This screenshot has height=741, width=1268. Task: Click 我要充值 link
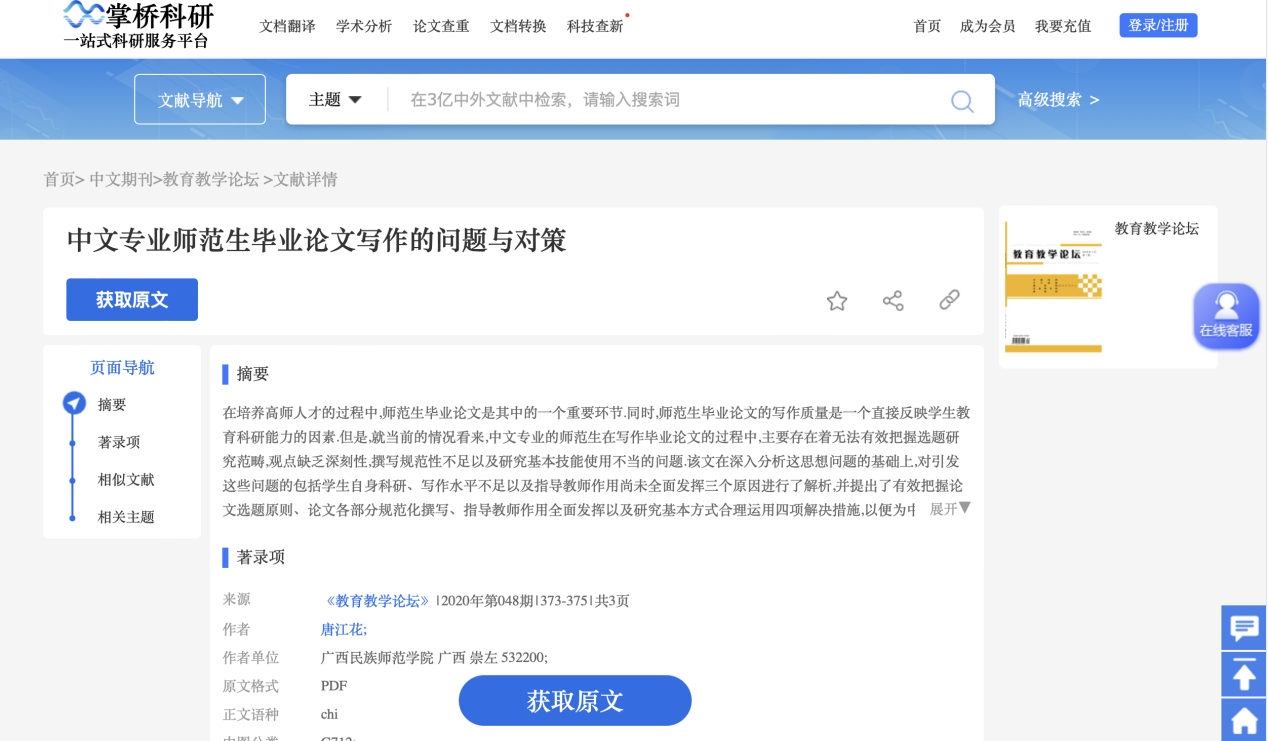(x=1063, y=26)
